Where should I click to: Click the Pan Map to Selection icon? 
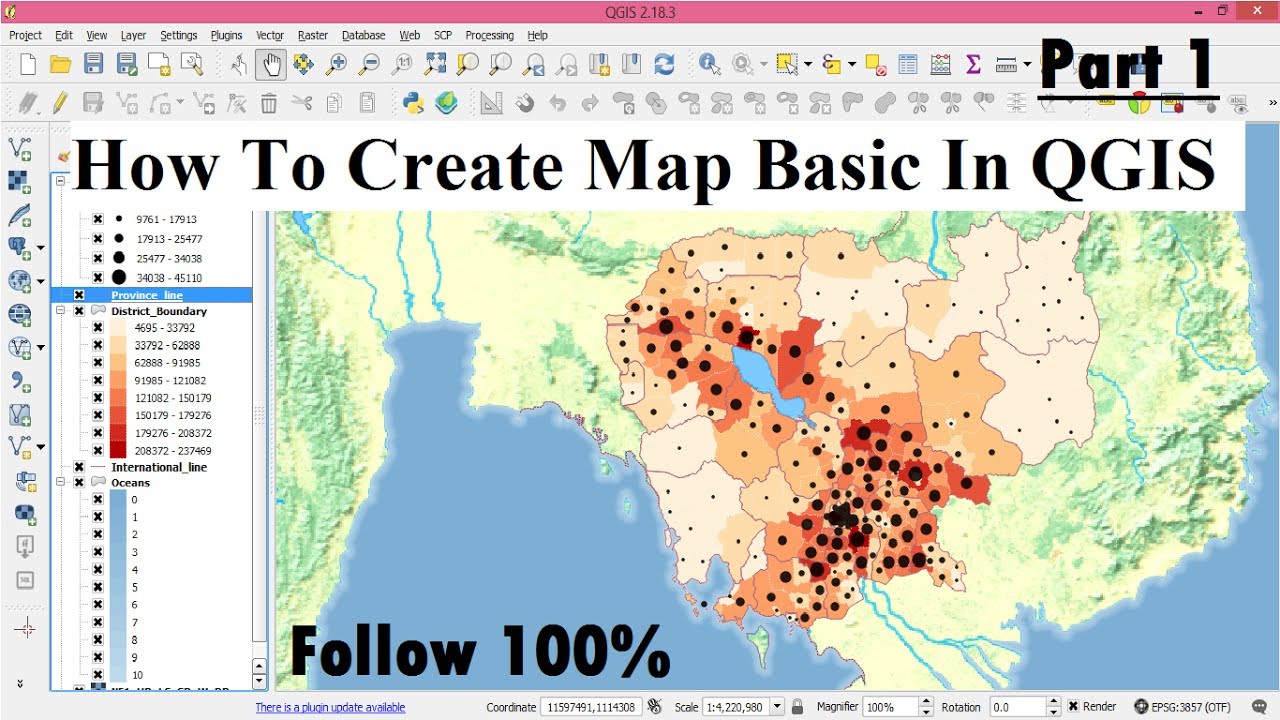[304, 65]
